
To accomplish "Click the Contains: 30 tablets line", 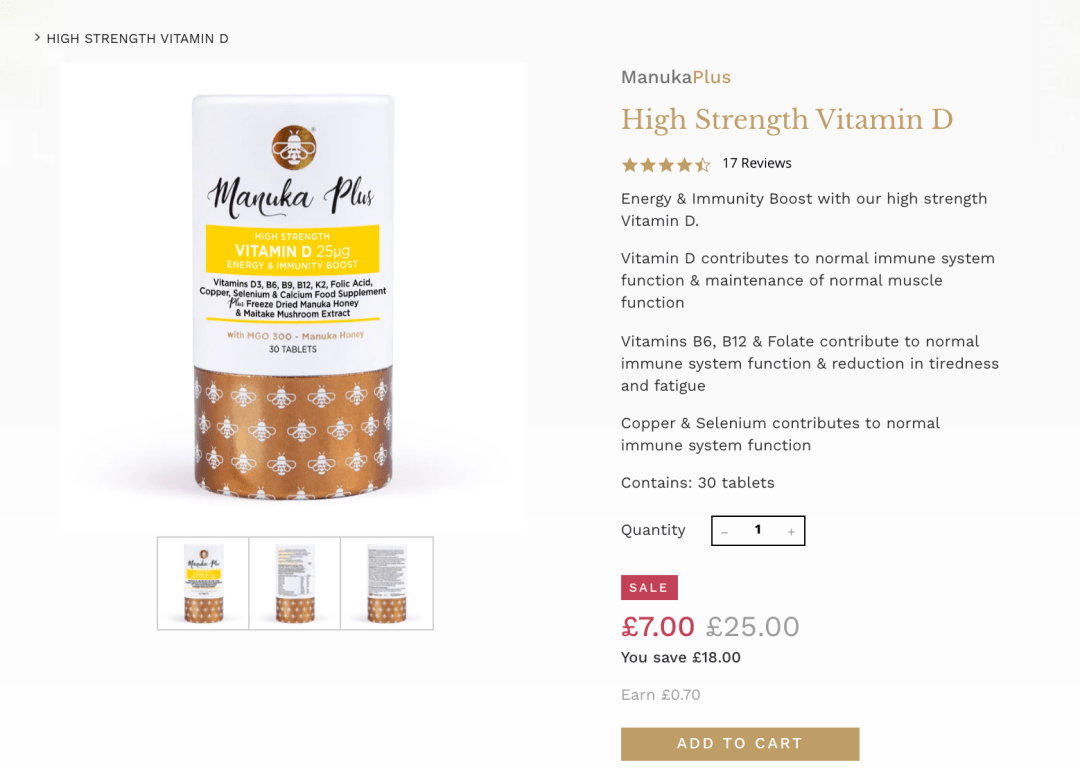I will pos(697,483).
